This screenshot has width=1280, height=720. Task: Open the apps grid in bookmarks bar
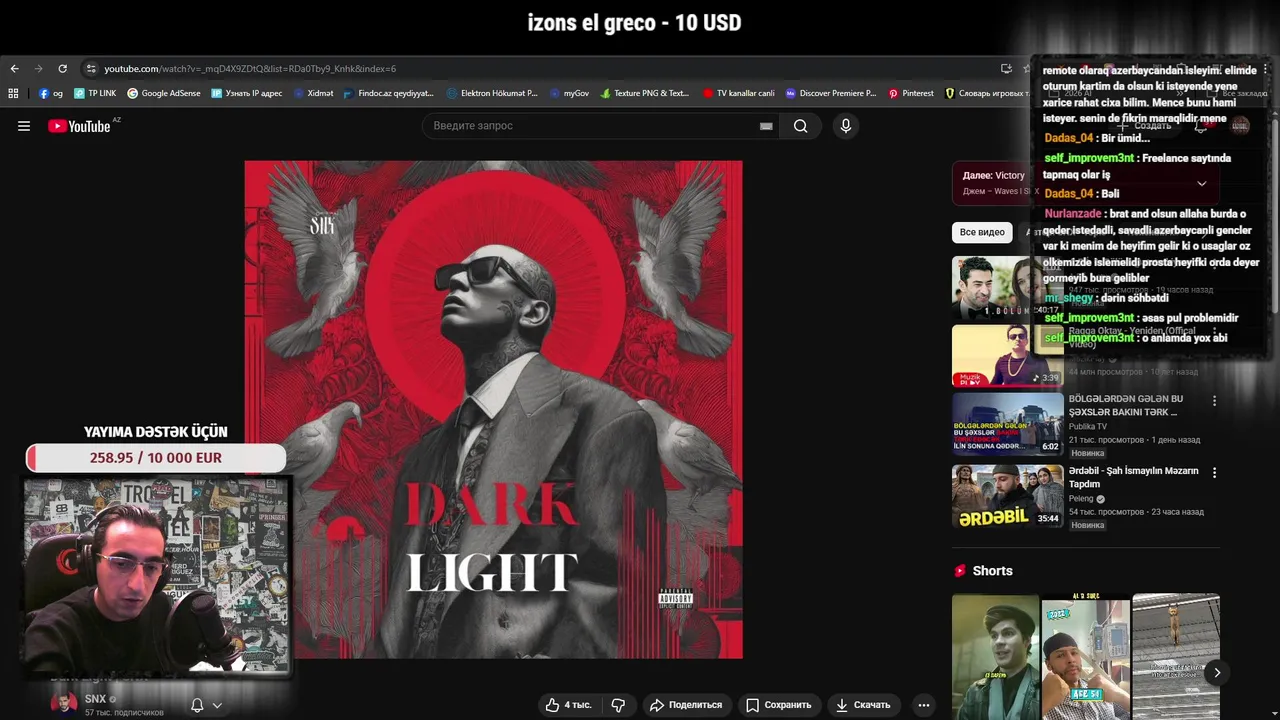point(13,93)
